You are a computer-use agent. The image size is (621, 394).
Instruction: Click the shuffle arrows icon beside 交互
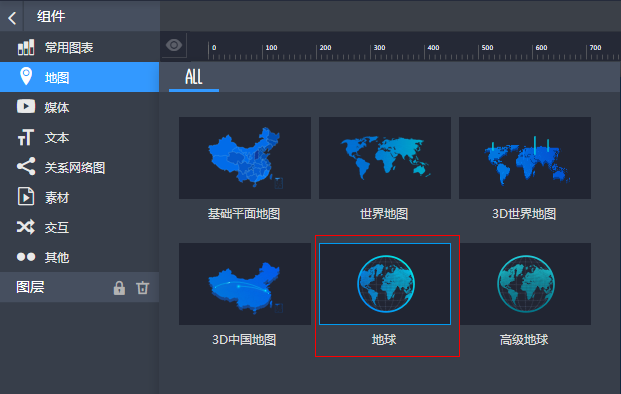click(x=26, y=227)
